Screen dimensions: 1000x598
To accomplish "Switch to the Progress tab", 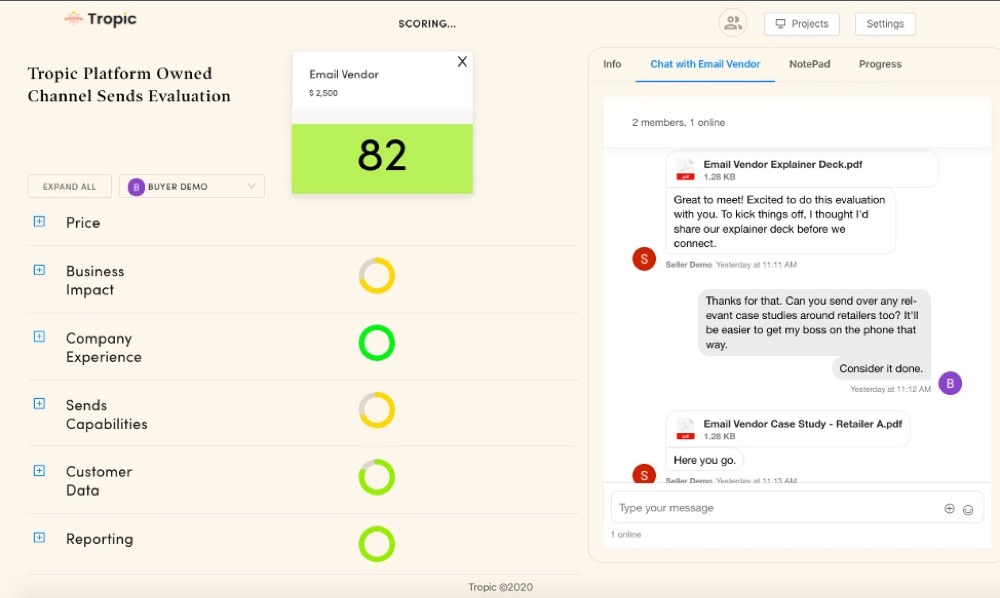I will [x=880, y=64].
